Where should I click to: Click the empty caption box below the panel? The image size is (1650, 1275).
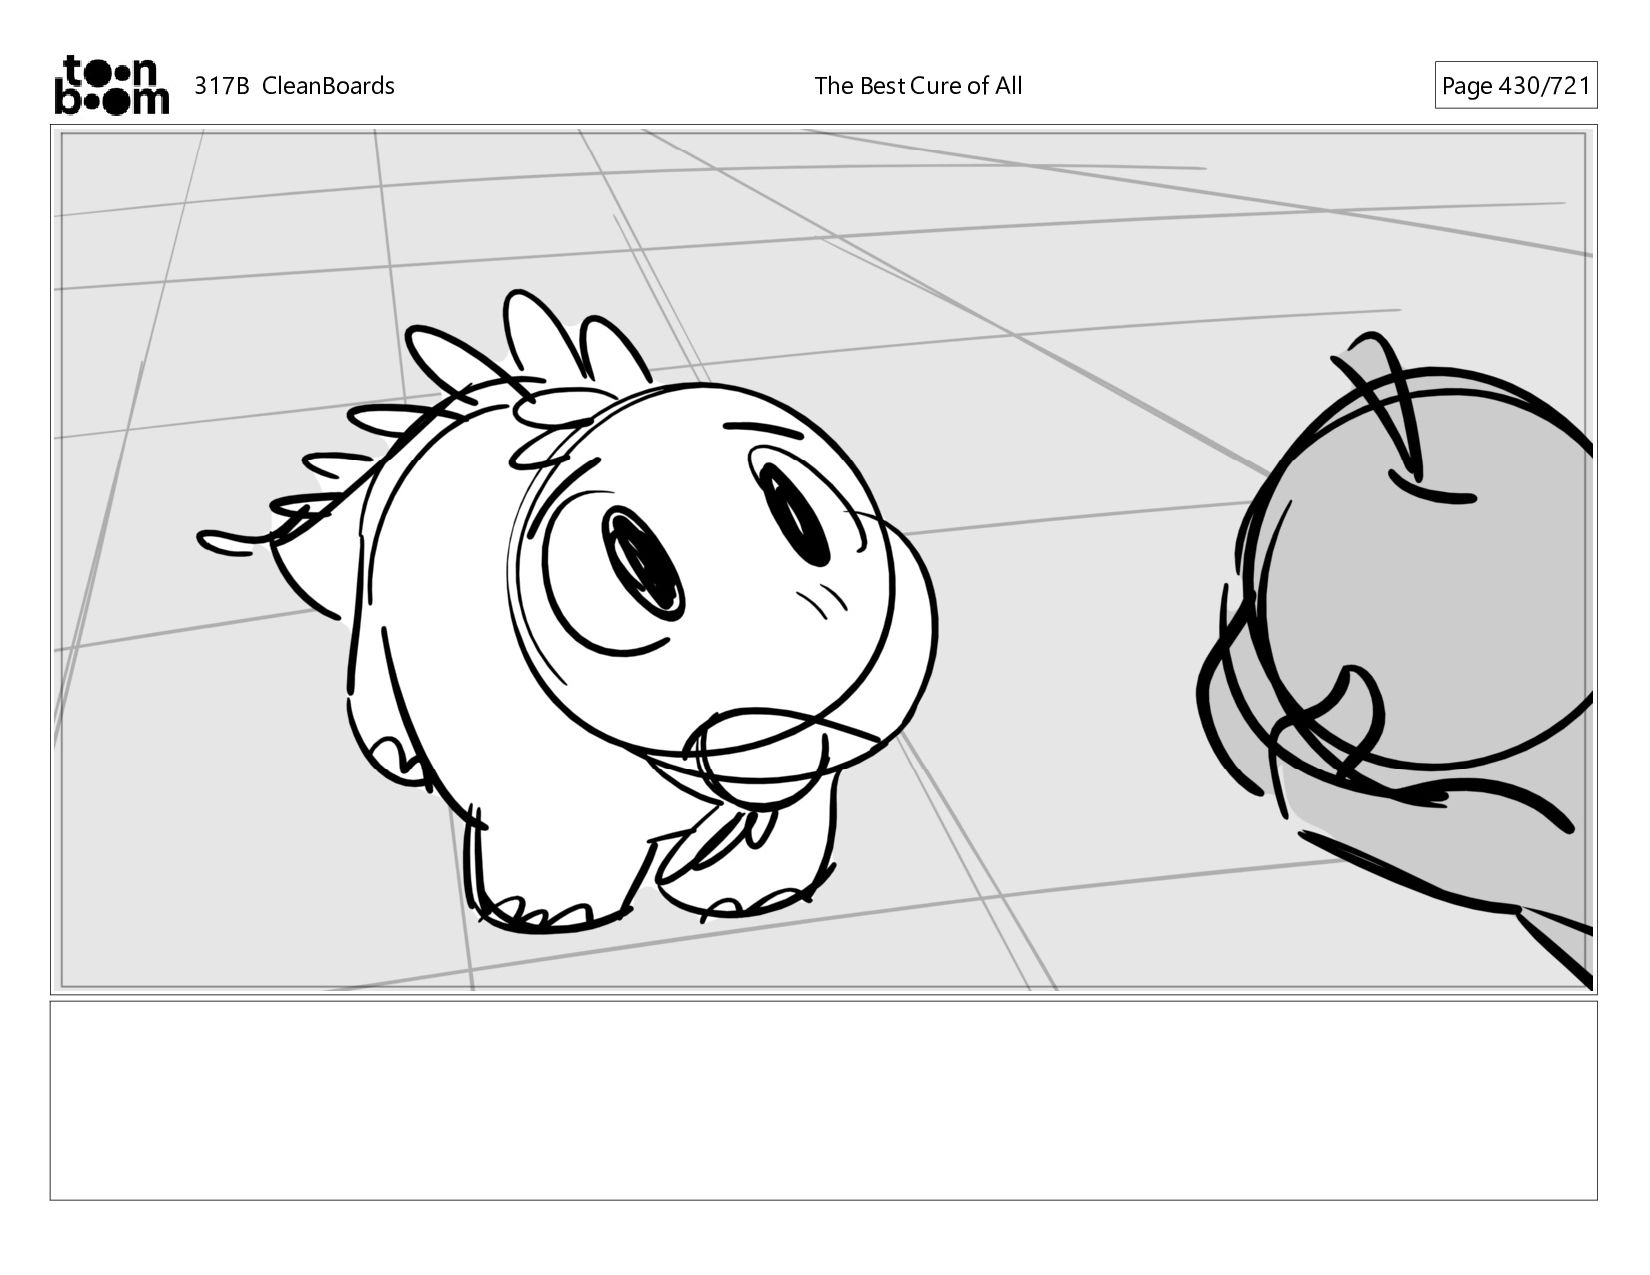[823, 1100]
